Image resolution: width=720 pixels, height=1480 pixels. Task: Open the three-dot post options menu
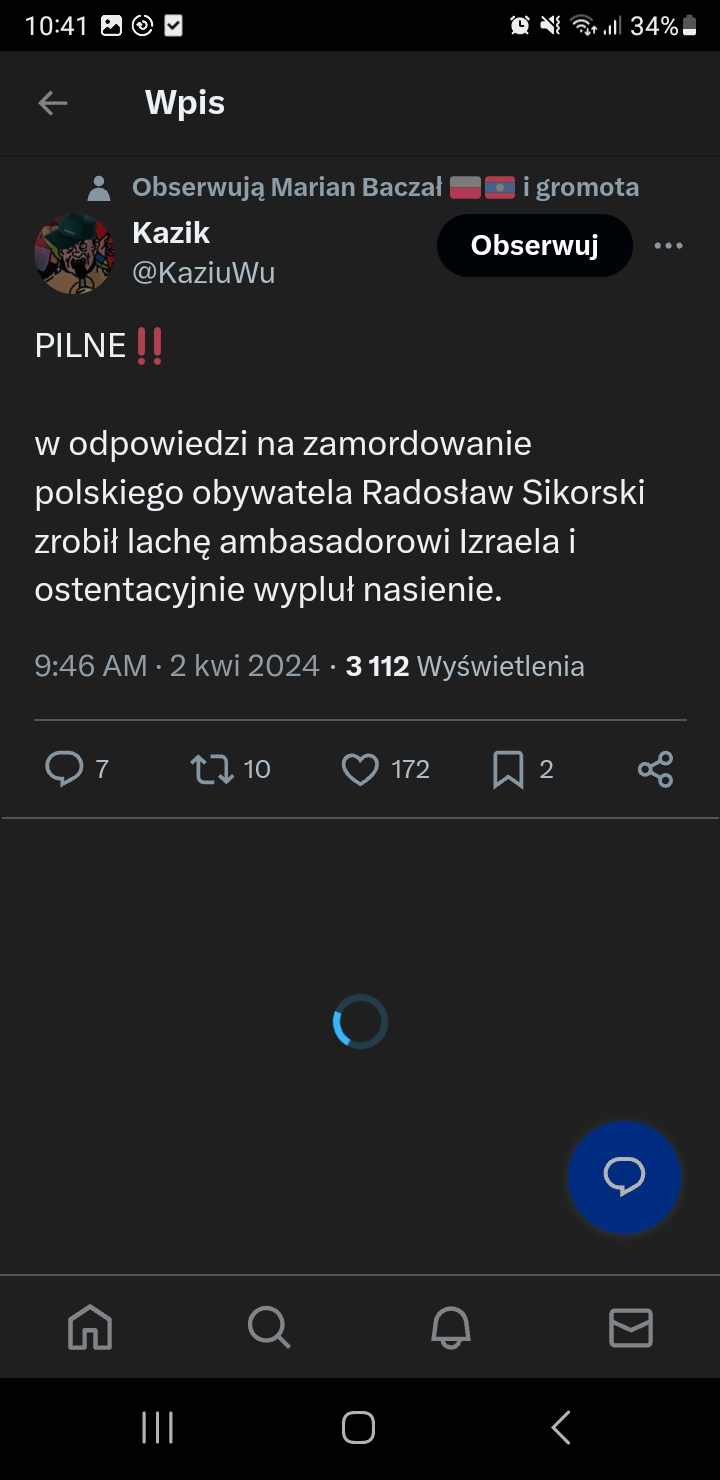[x=668, y=246]
